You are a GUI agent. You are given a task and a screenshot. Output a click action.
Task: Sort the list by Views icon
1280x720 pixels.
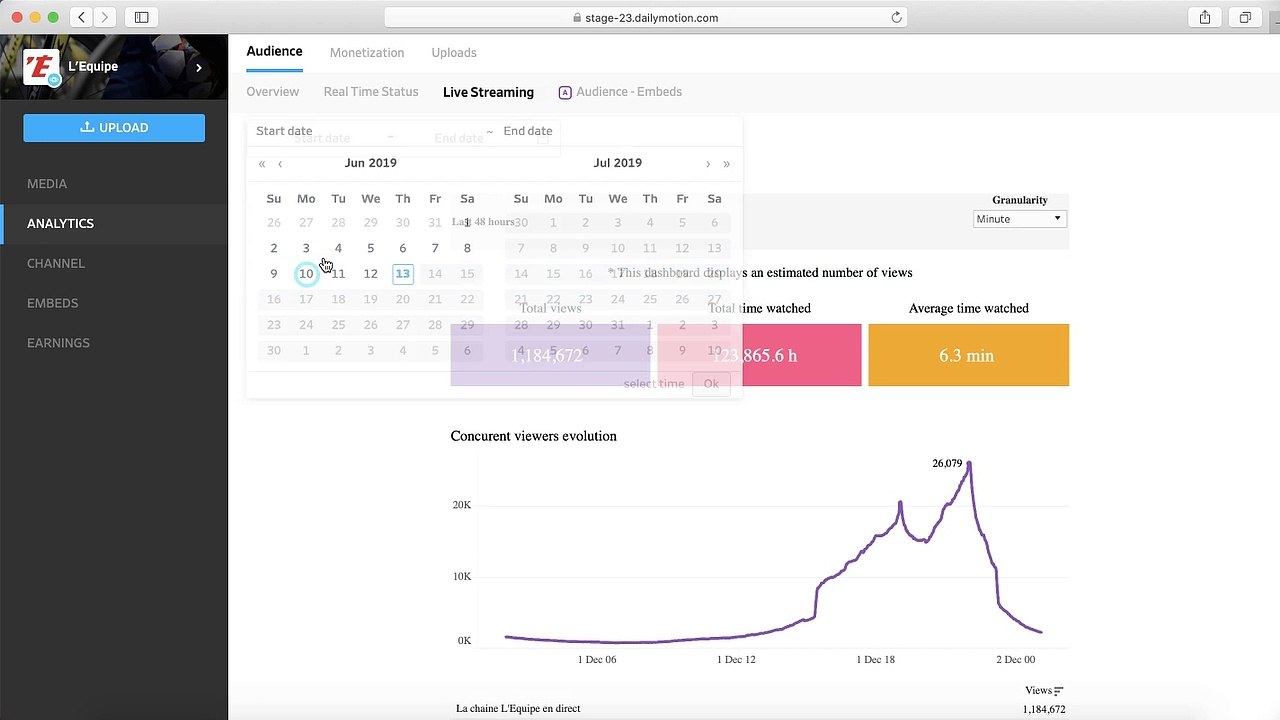pos(1058,691)
